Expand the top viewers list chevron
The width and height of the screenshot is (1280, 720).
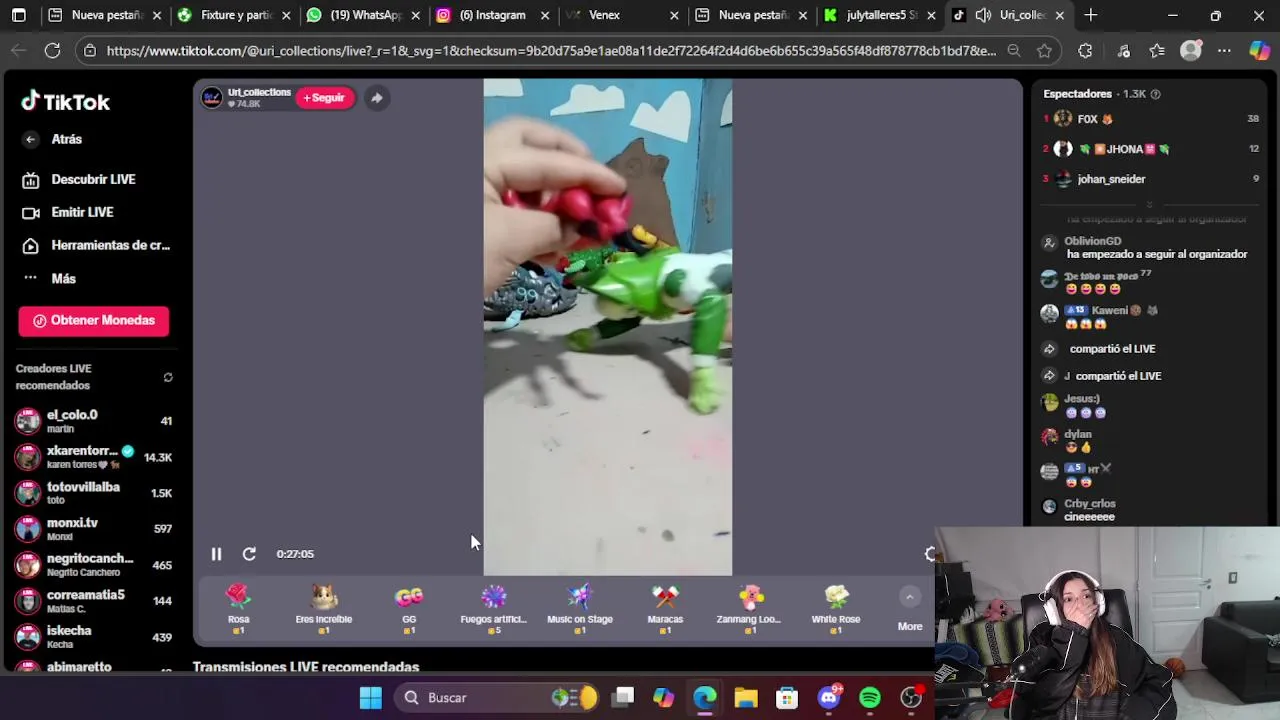tap(1149, 203)
